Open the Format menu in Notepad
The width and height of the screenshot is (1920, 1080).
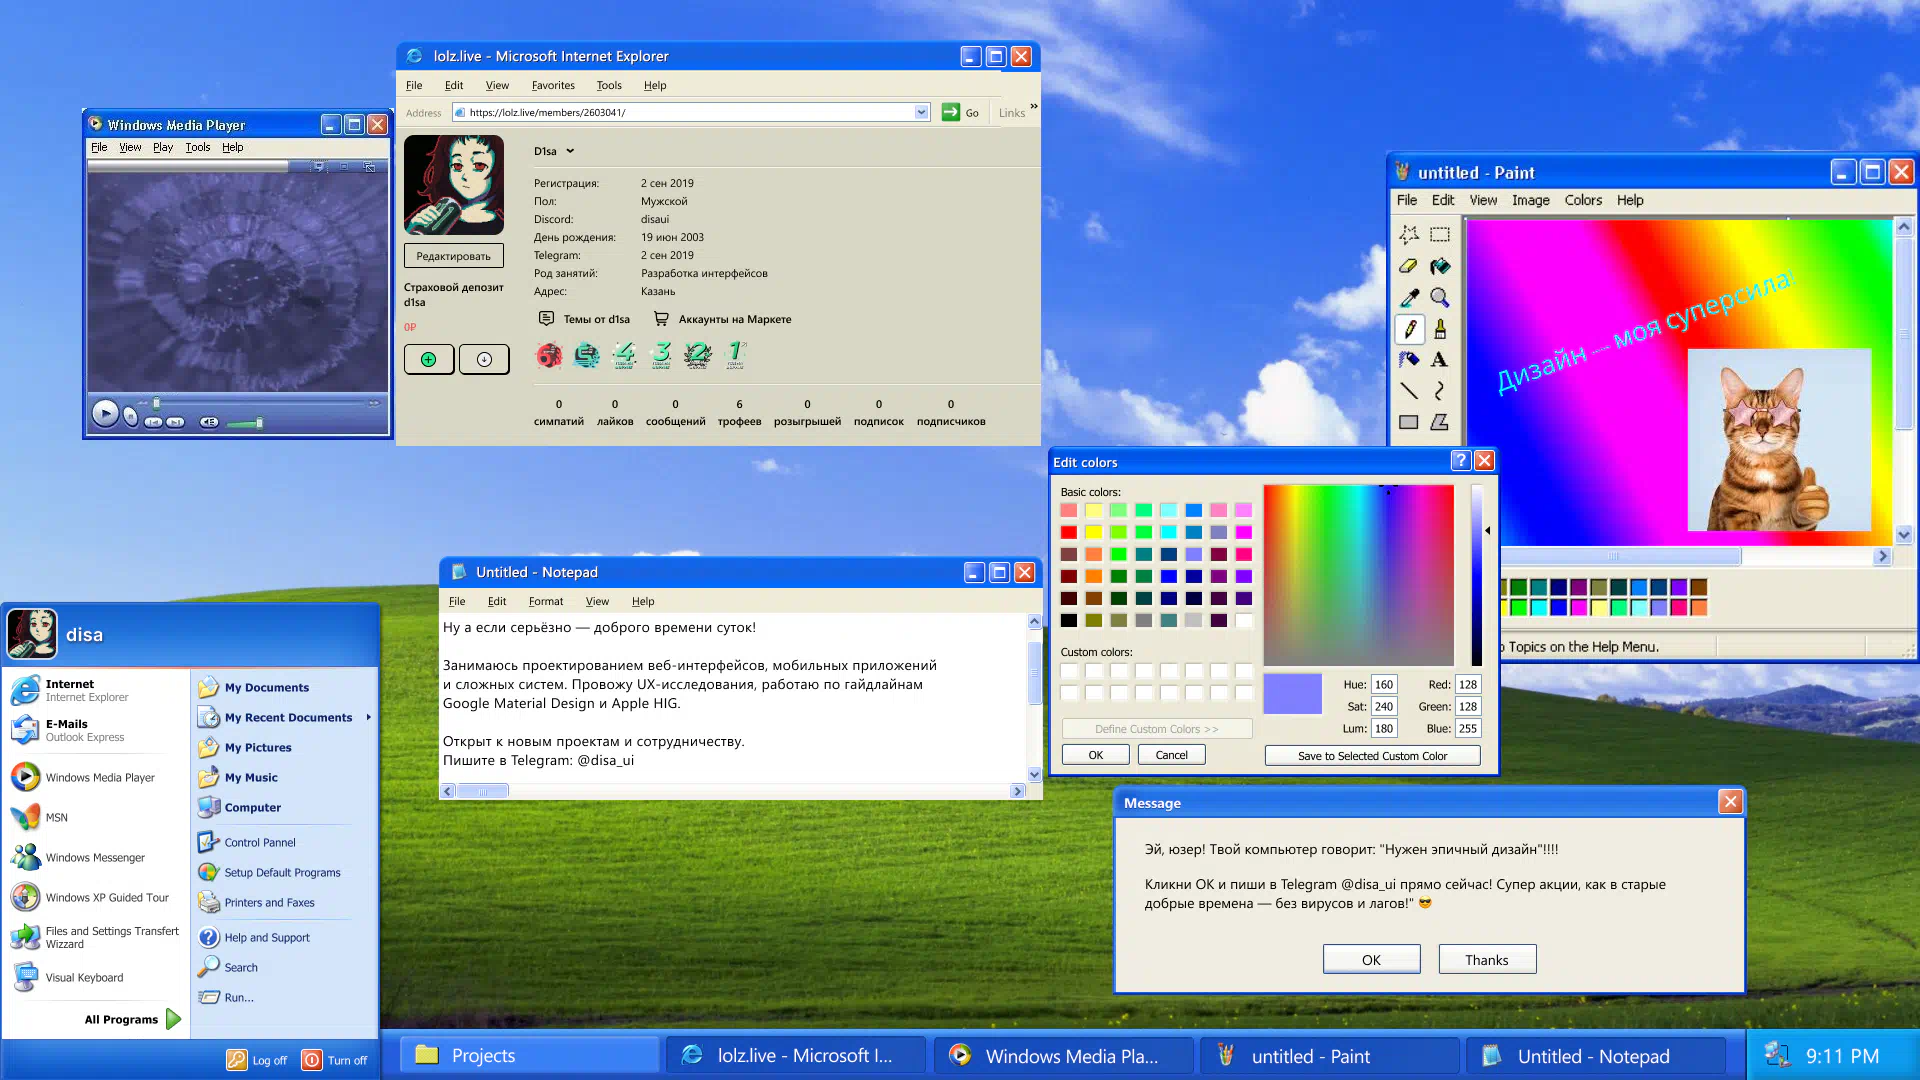tap(545, 601)
